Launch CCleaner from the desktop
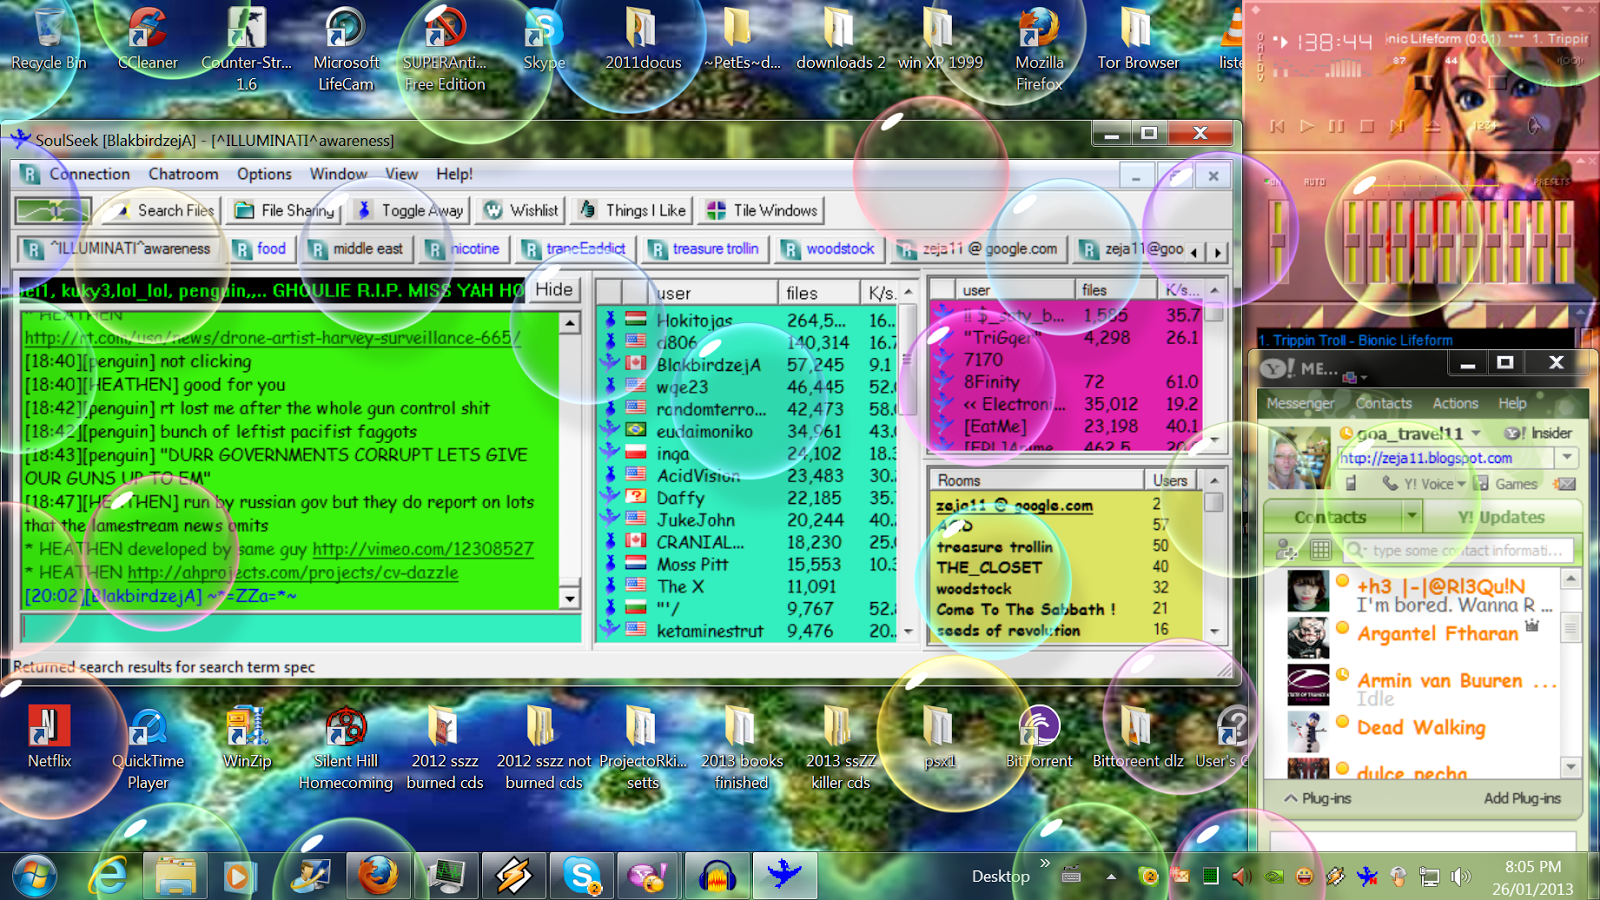1600x900 pixels. 147,40
